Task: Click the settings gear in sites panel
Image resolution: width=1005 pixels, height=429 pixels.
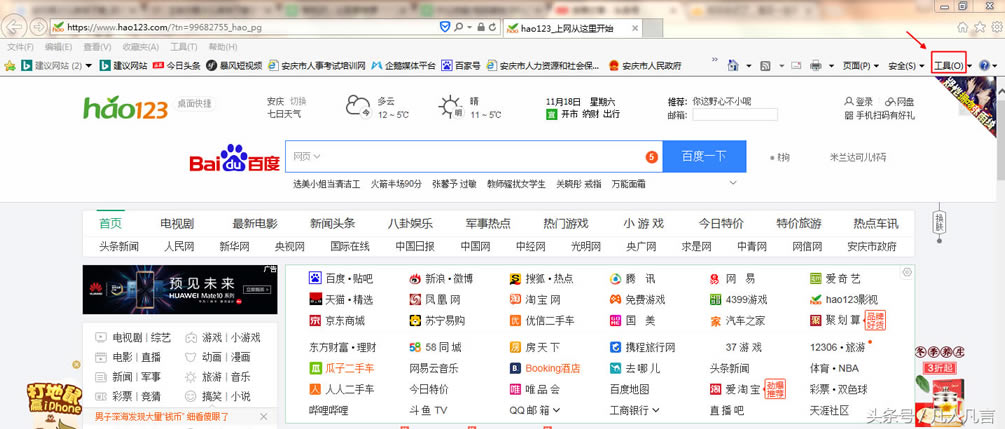Action: 907,272
